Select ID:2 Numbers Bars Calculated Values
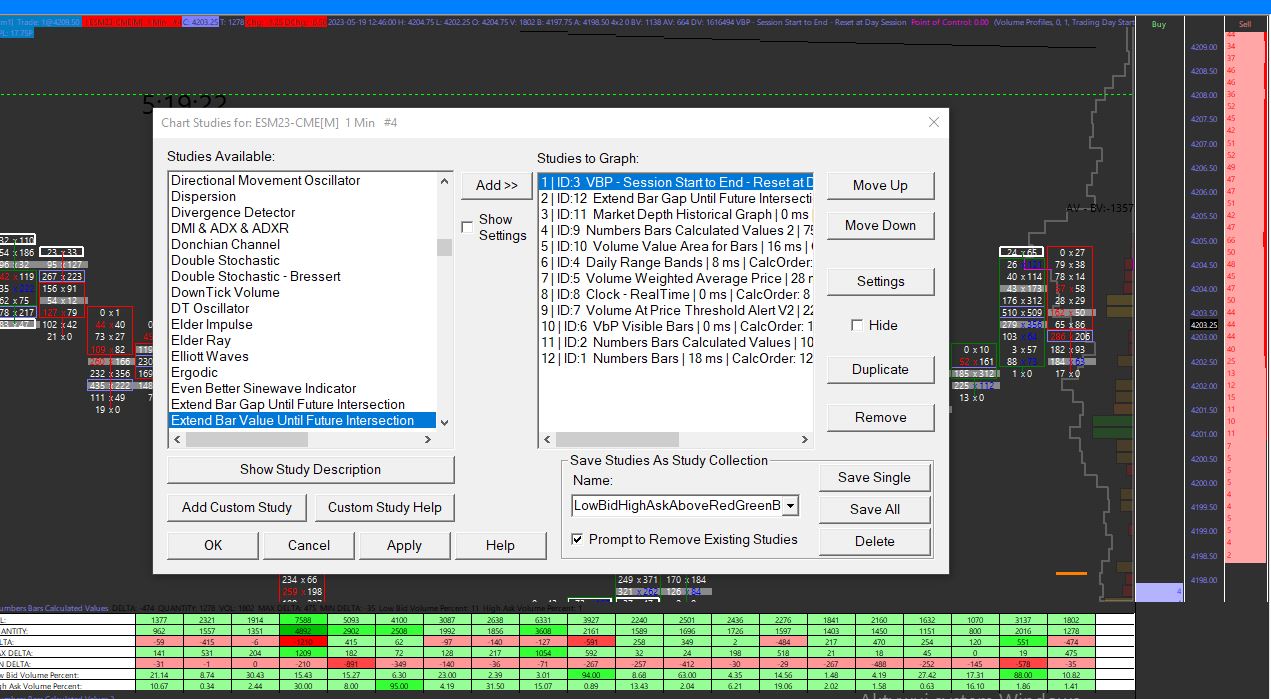Image resolution: width=1271 pixels, height=699 pixels. pyautogui.click(x=676, y=342)
